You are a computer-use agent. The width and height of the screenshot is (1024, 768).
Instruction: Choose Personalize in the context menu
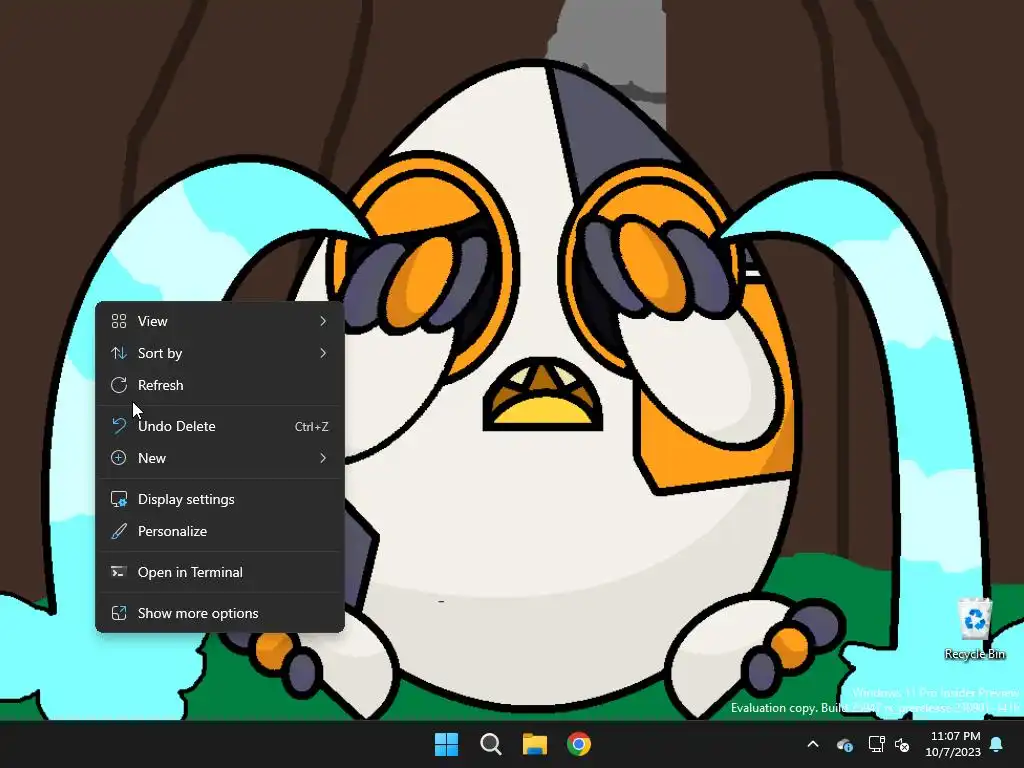[219, 531]
